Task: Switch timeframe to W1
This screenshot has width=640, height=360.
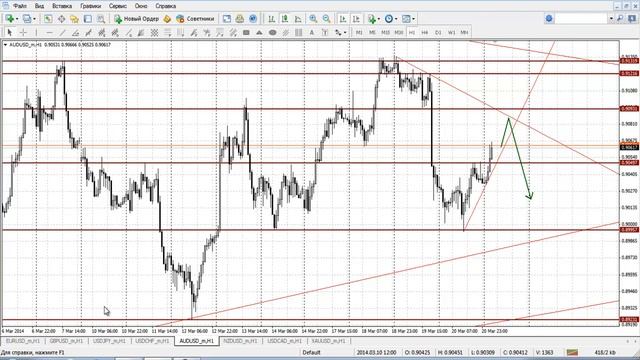Action: point(451,32)
